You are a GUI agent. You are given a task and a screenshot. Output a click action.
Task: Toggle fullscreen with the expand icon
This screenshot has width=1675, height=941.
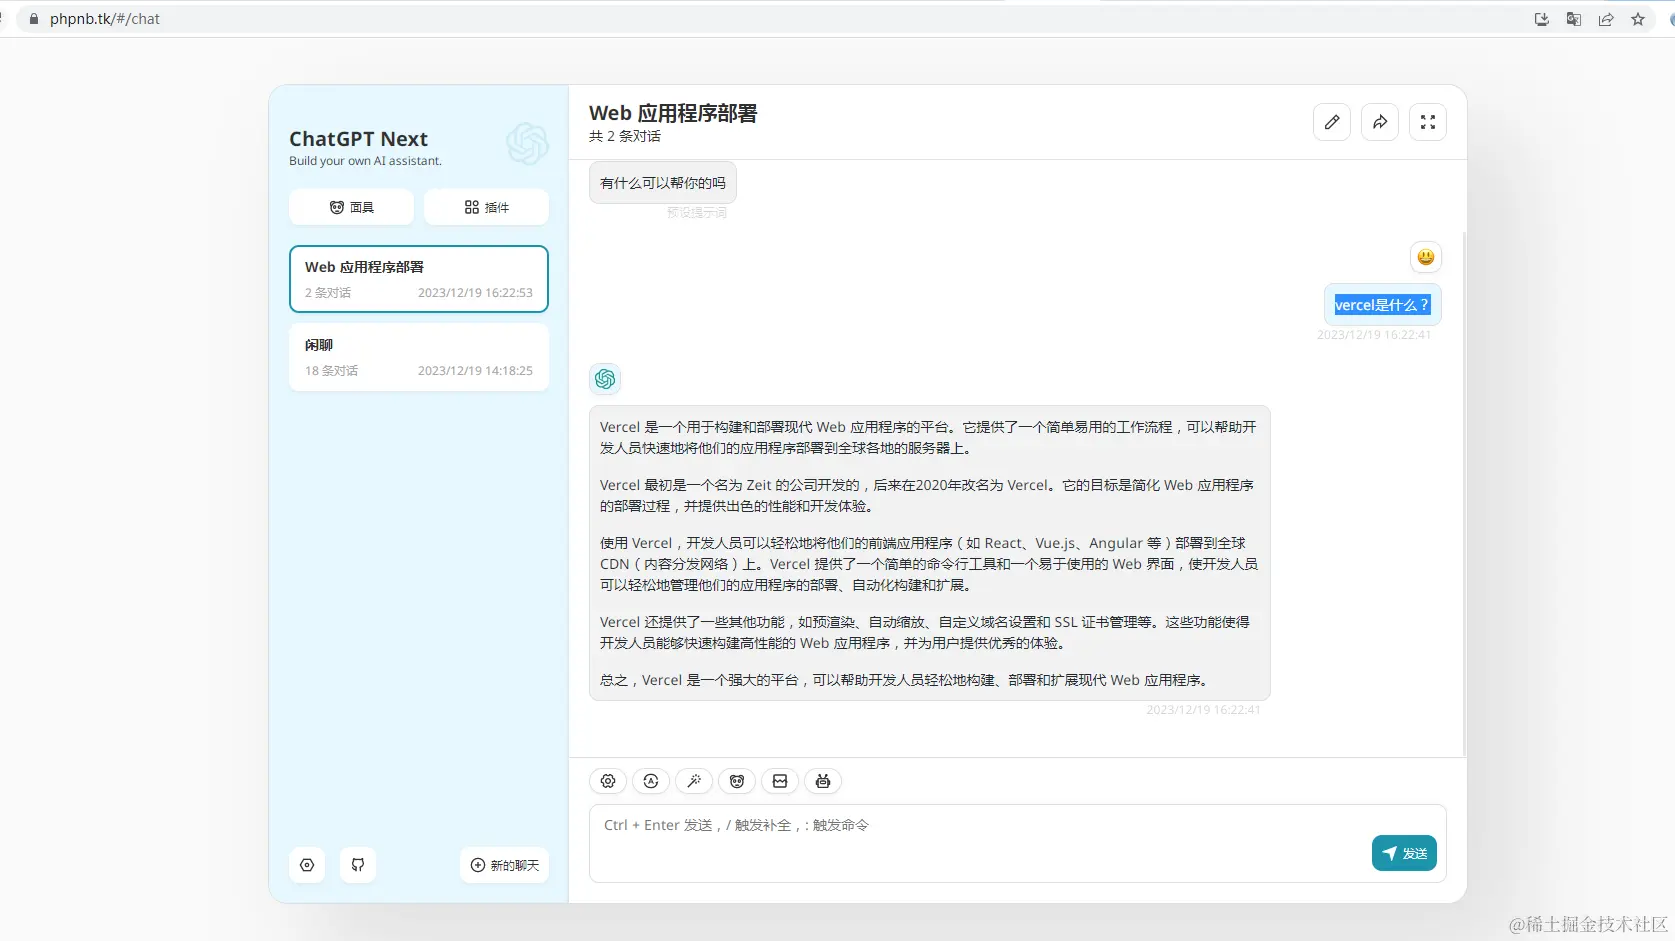point(1428,122)
